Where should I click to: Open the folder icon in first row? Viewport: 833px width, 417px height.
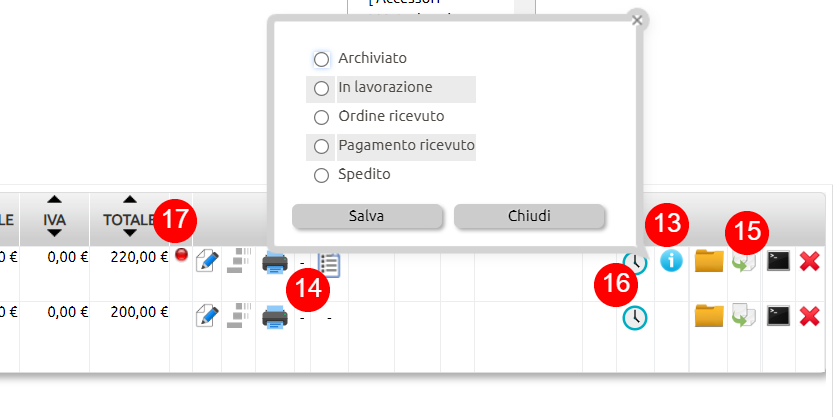point(709,261)
